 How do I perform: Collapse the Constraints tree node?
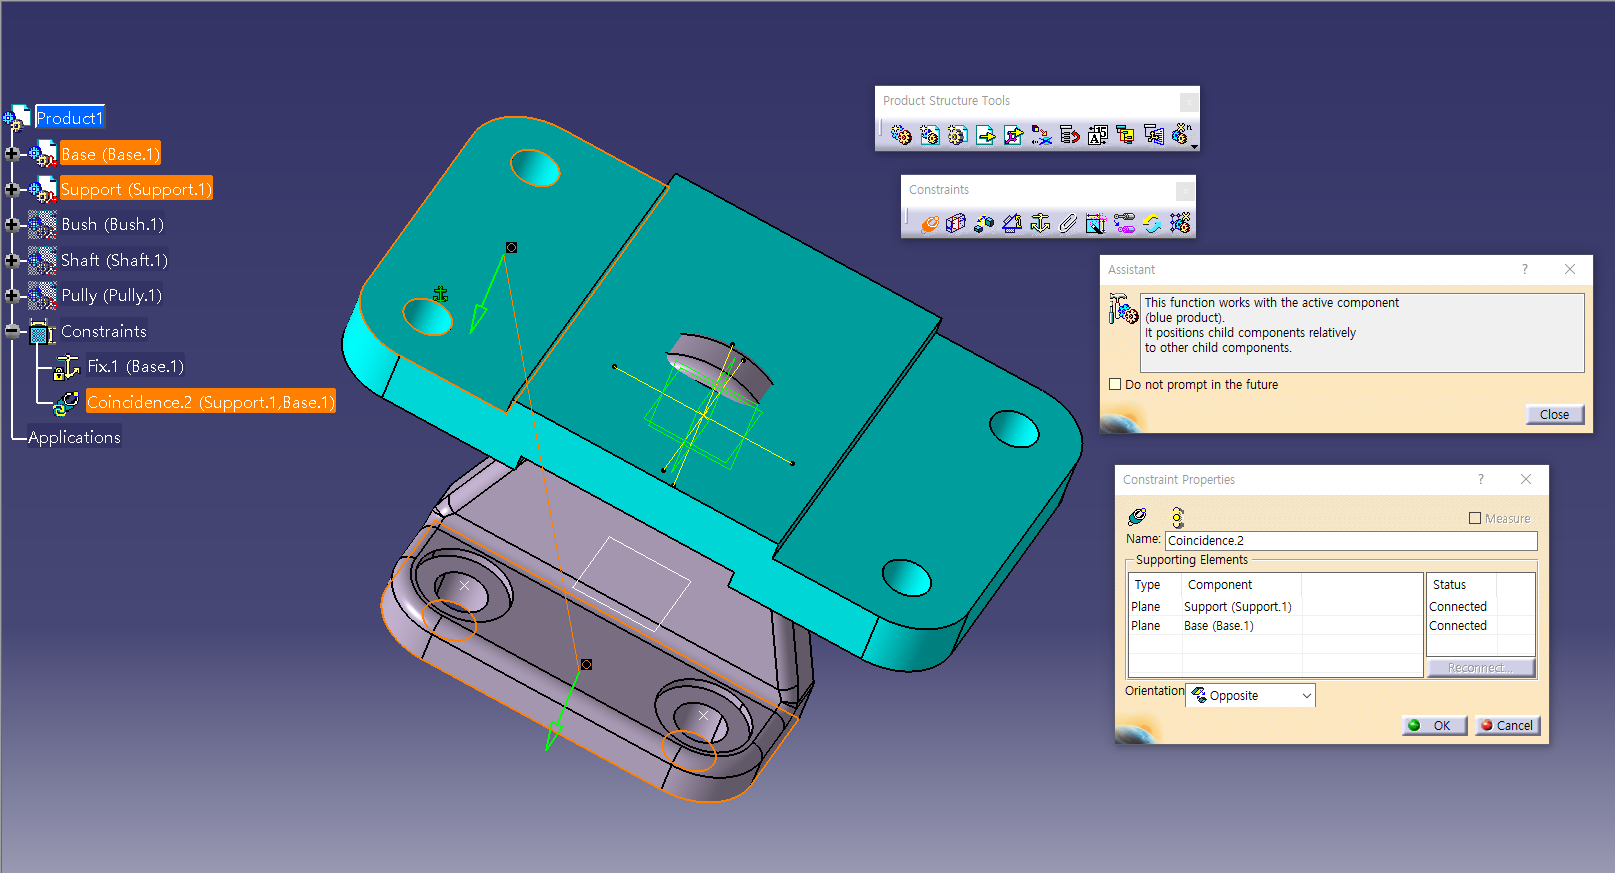point(12,331)
